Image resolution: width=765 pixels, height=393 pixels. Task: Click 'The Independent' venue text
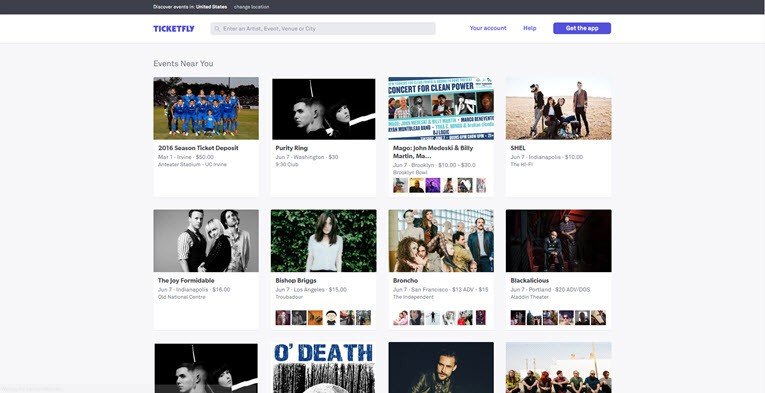413,297
